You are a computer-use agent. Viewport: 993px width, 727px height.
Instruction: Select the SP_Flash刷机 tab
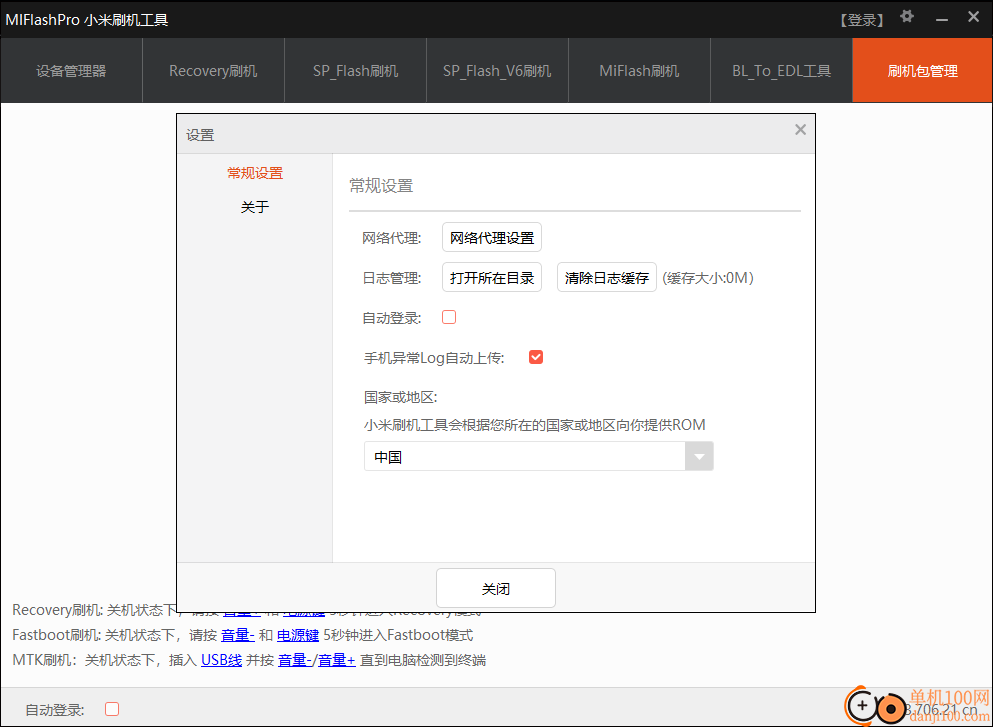[355, 70]
